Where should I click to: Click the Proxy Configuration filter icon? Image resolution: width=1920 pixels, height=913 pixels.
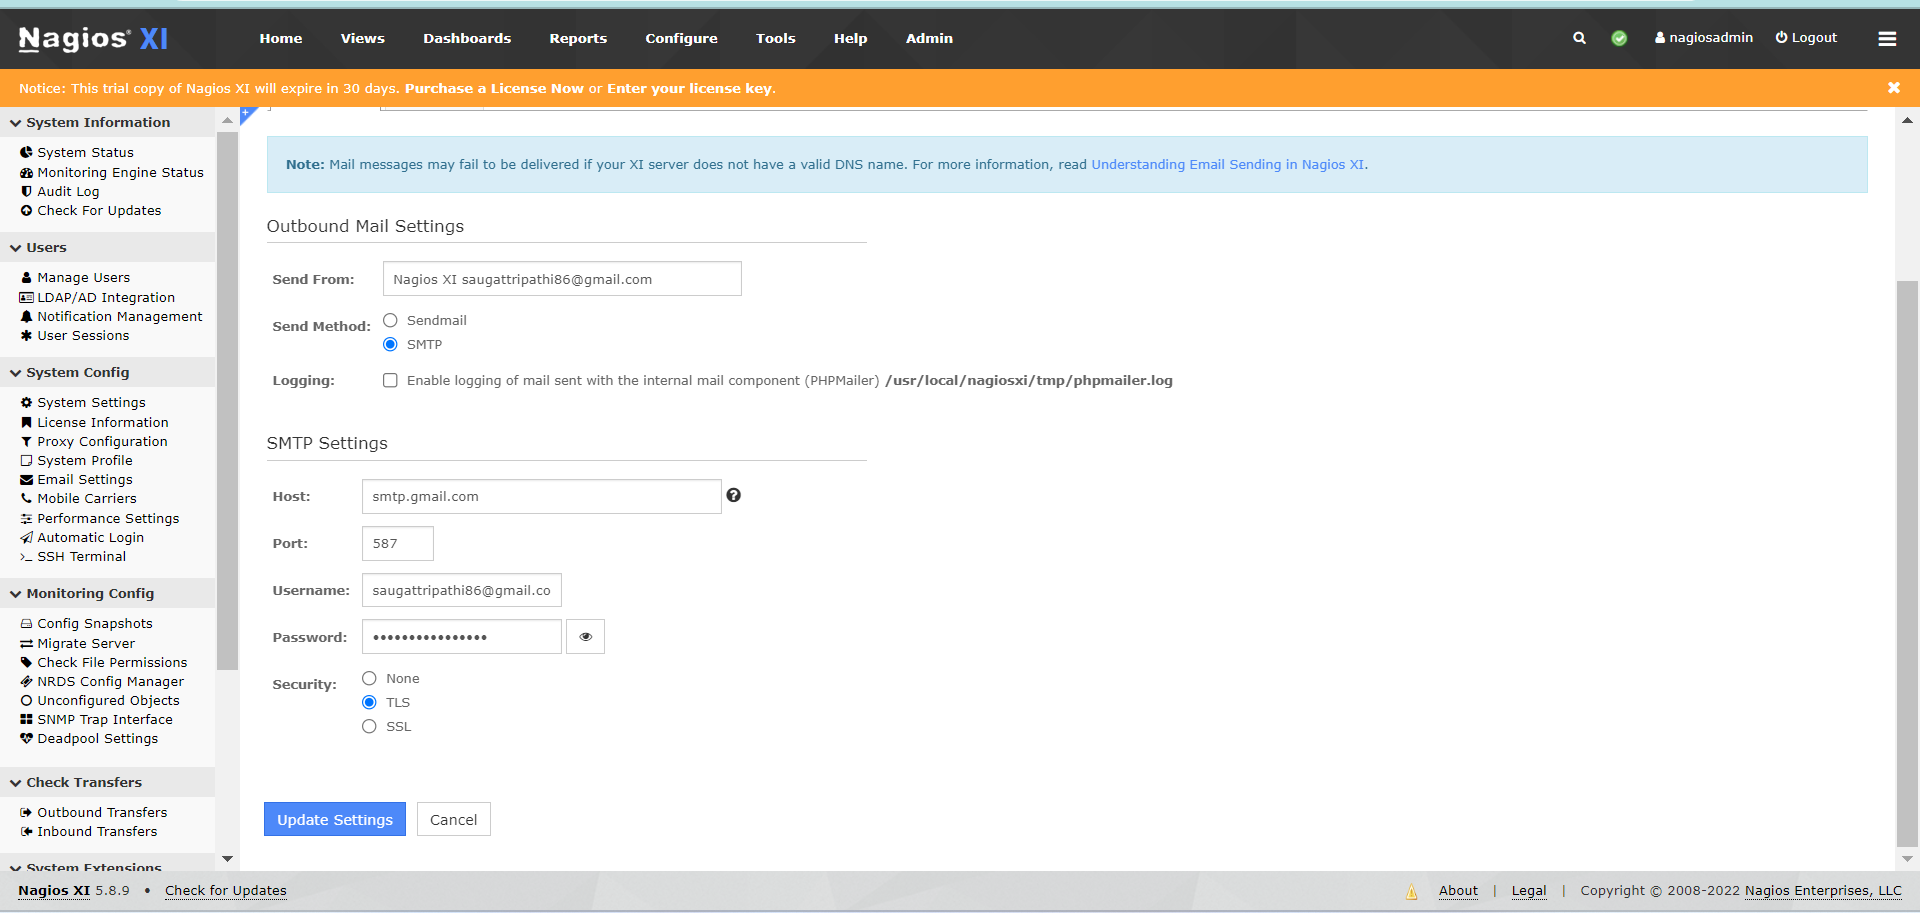(26, 441)
